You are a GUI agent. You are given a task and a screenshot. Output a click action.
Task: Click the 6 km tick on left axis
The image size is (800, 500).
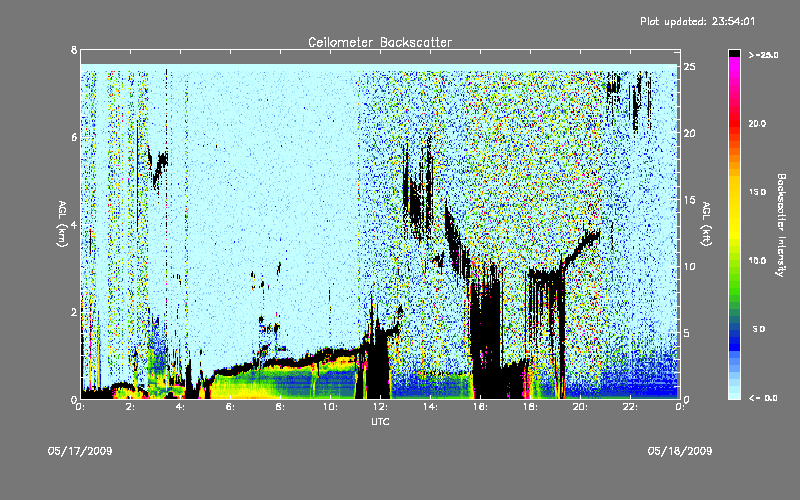[74, 137]
